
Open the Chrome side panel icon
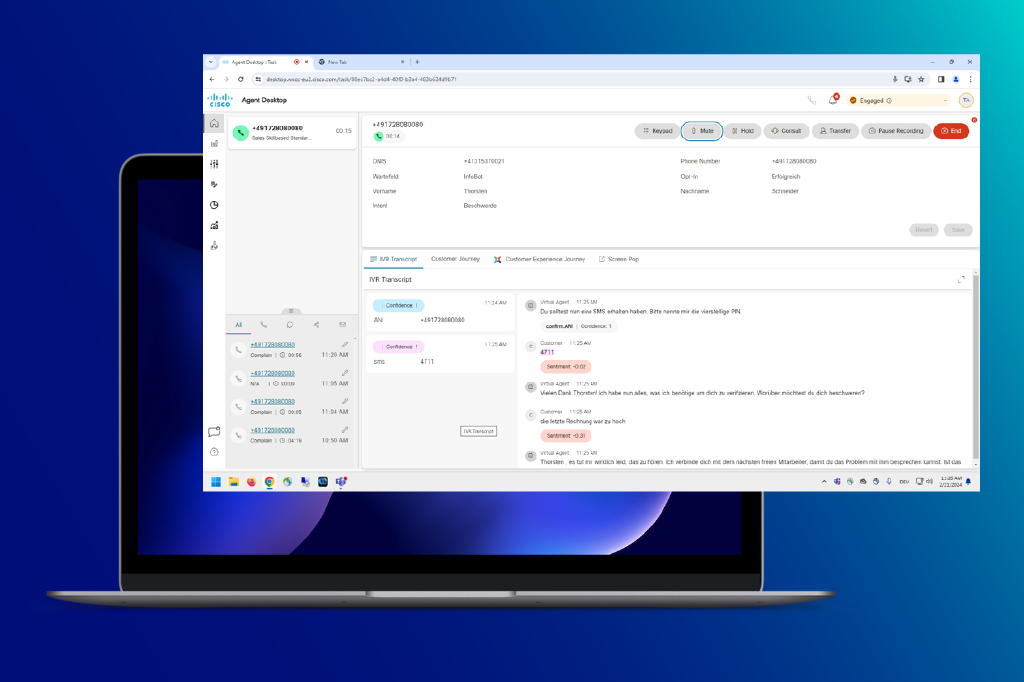941,79
